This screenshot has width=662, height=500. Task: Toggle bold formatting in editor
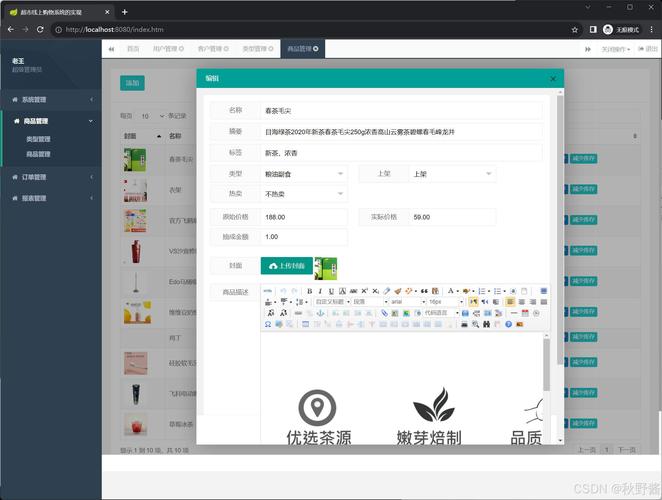tap(309, 291)
